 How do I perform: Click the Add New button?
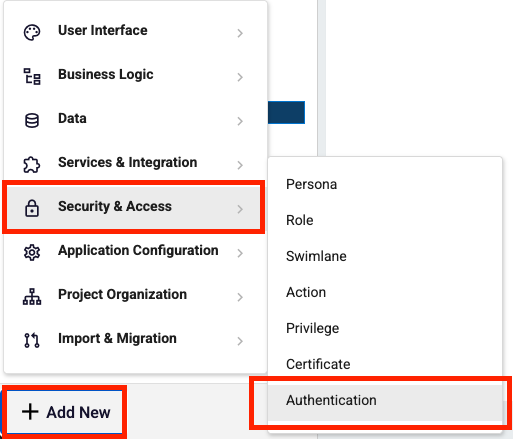[x=65, y=412]
